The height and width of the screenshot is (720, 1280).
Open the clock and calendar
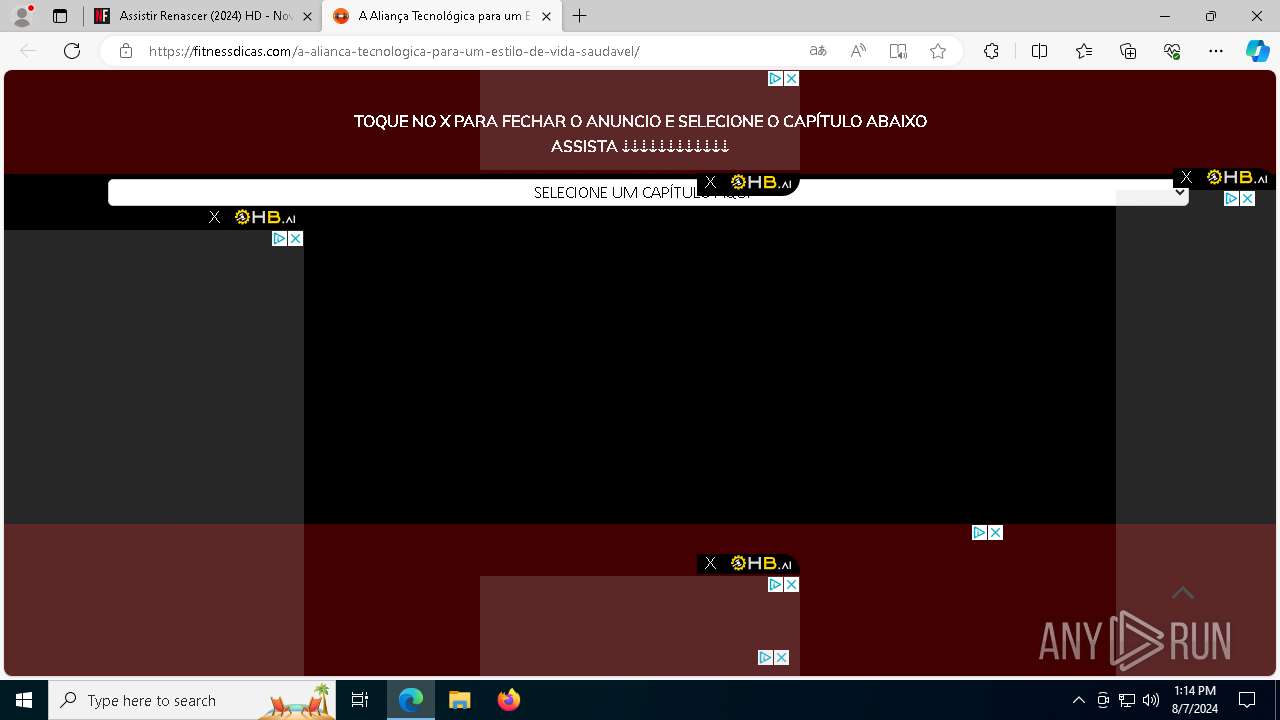coord(1195,700)
